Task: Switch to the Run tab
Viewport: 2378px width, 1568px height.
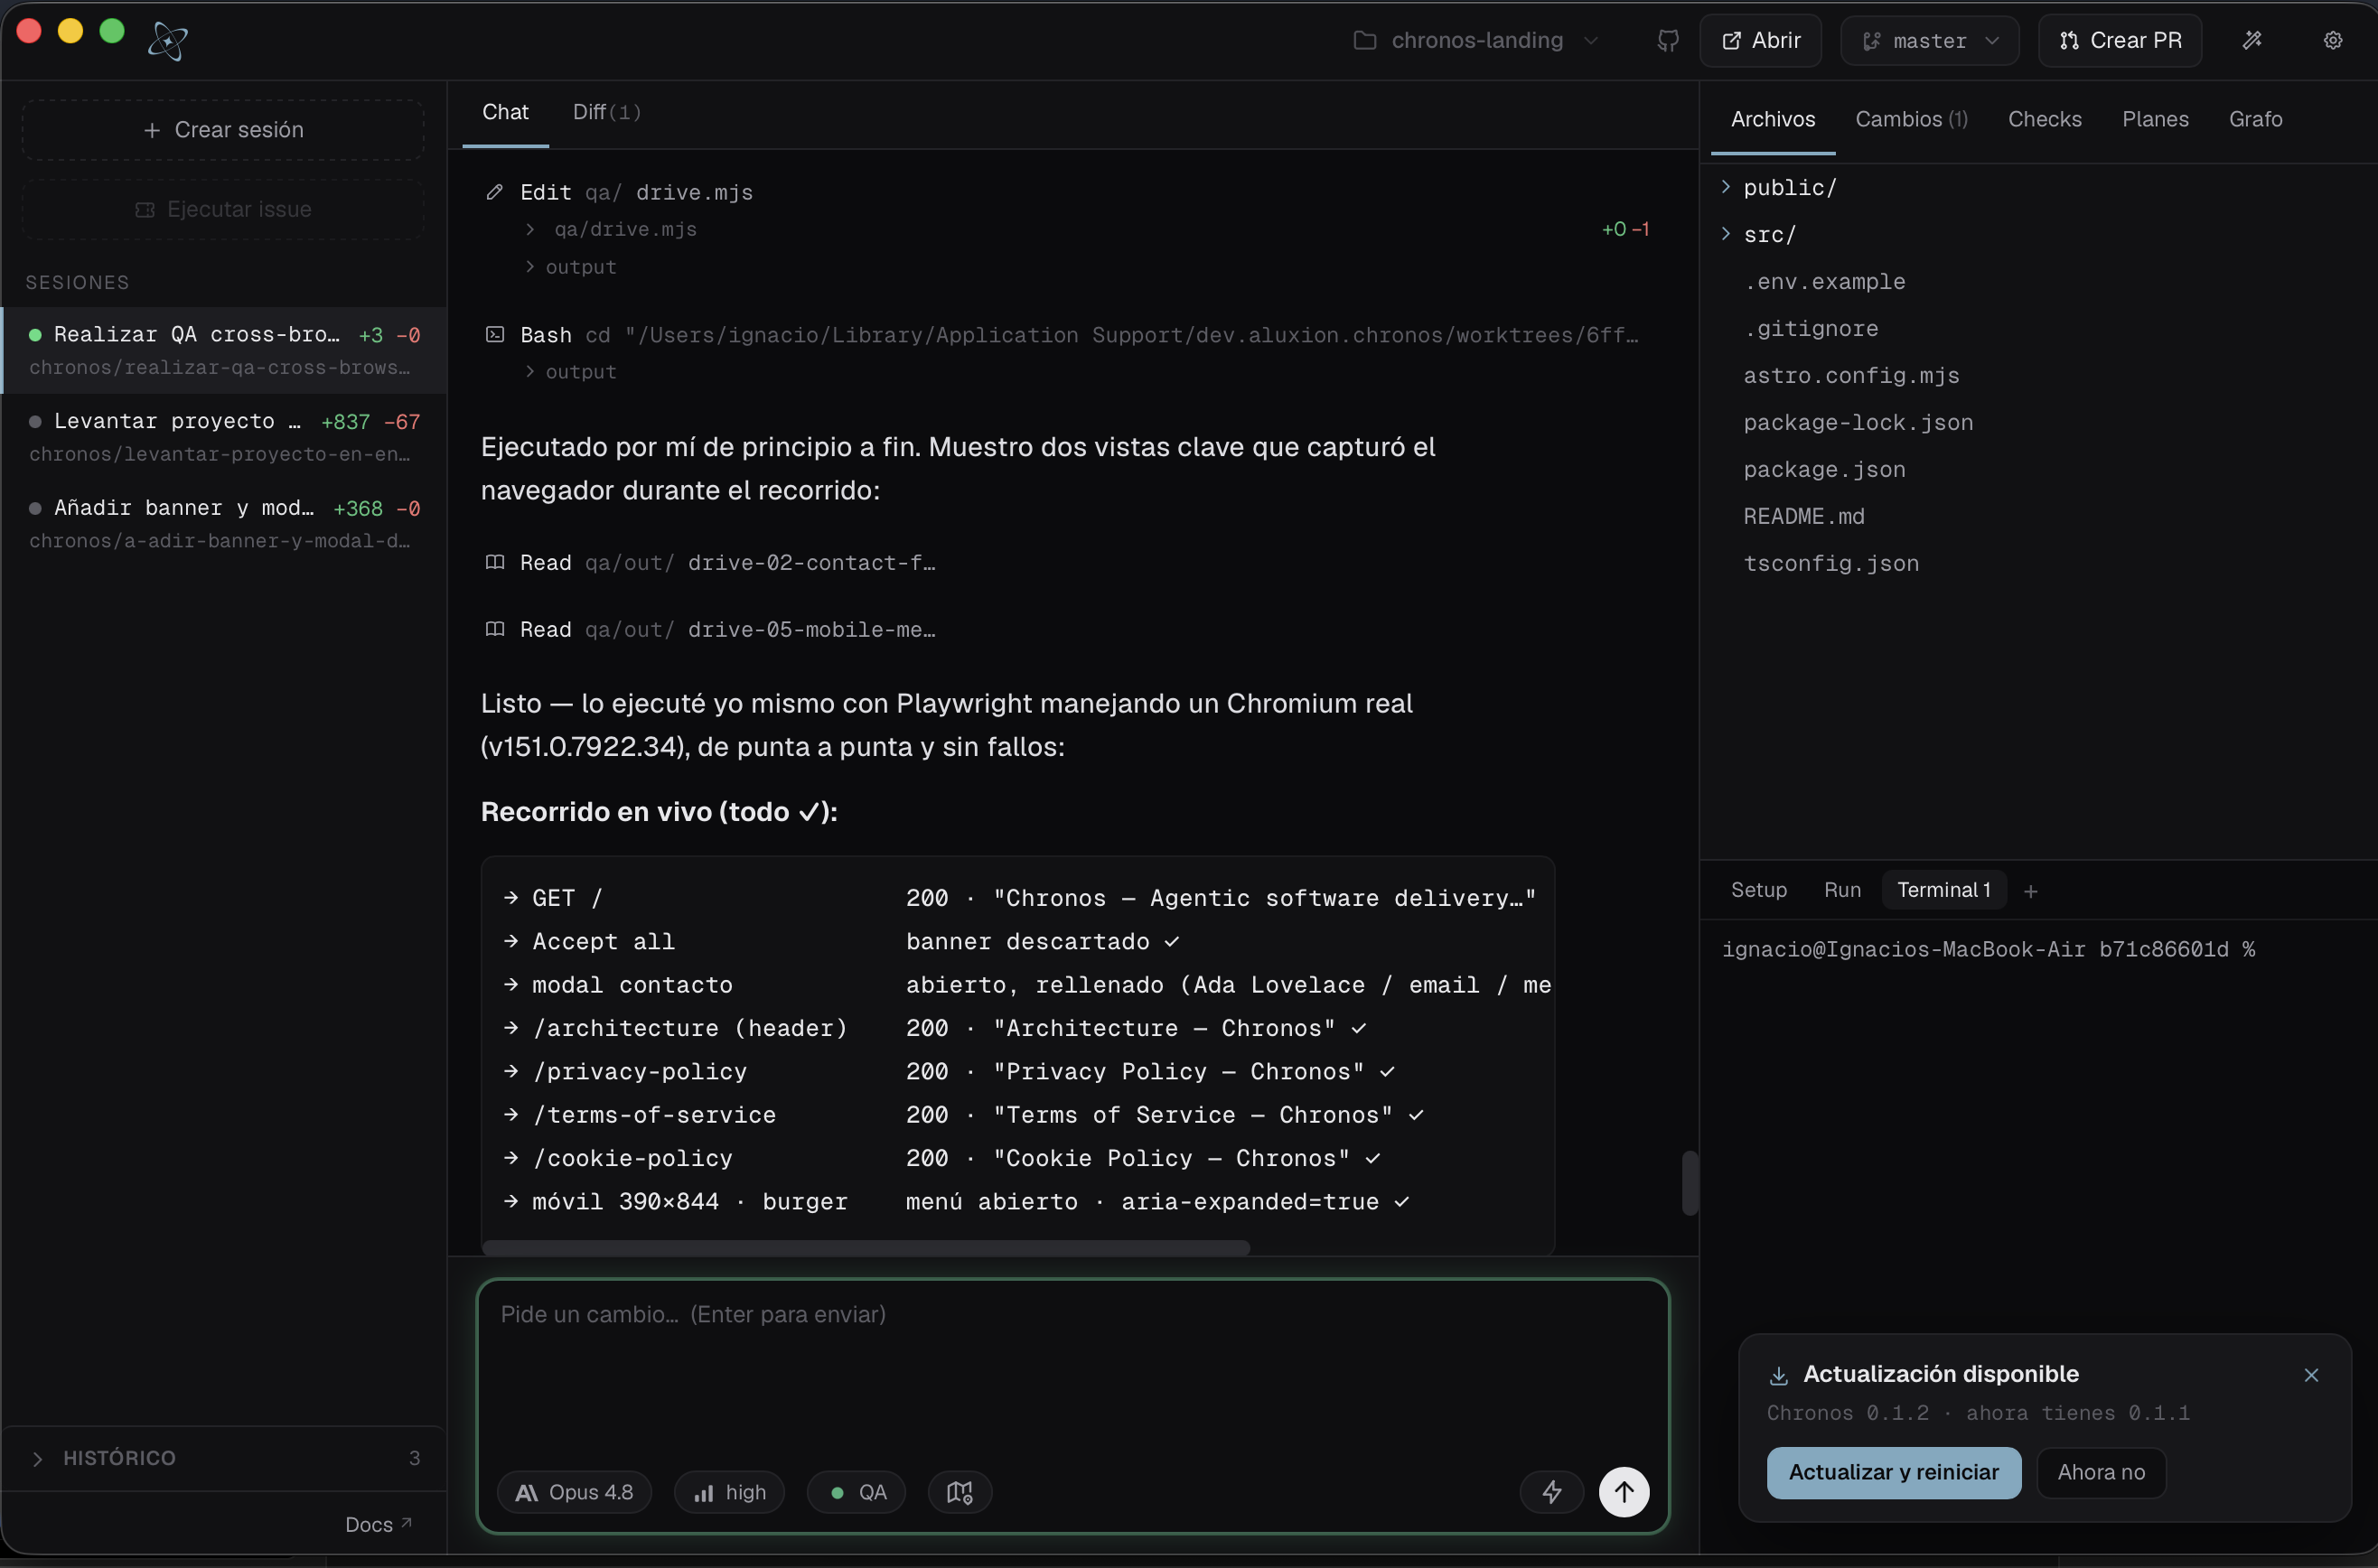Action: 1842,890
